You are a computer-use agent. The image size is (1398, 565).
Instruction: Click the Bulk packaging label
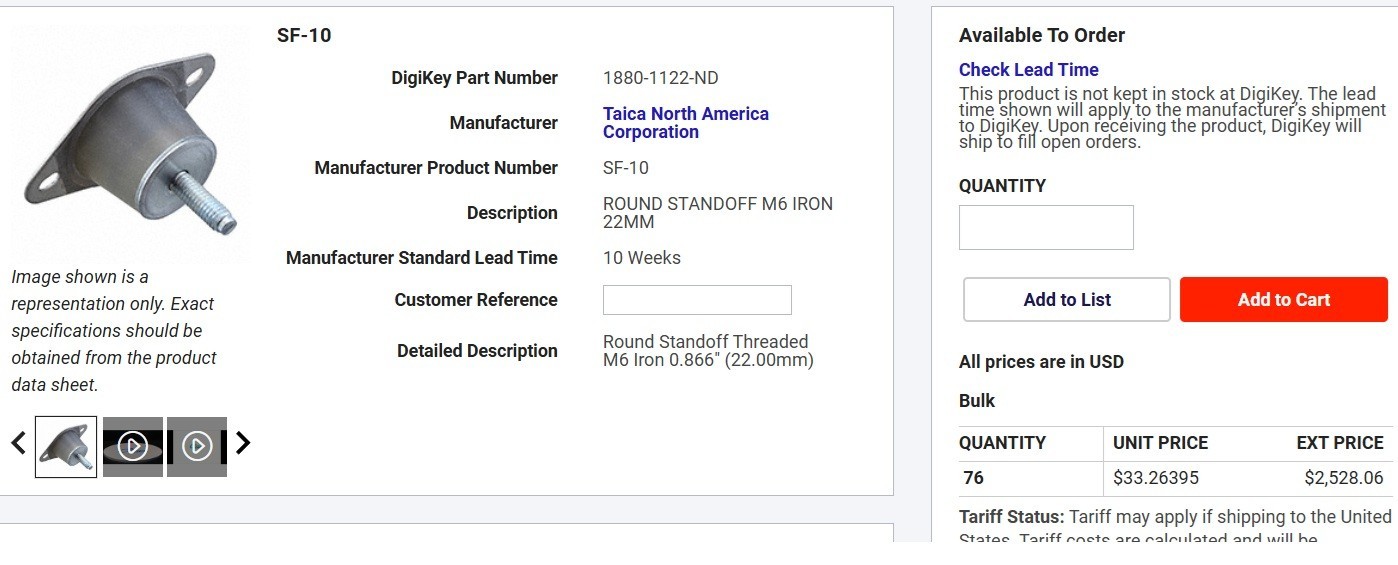[x=977, y=401]
